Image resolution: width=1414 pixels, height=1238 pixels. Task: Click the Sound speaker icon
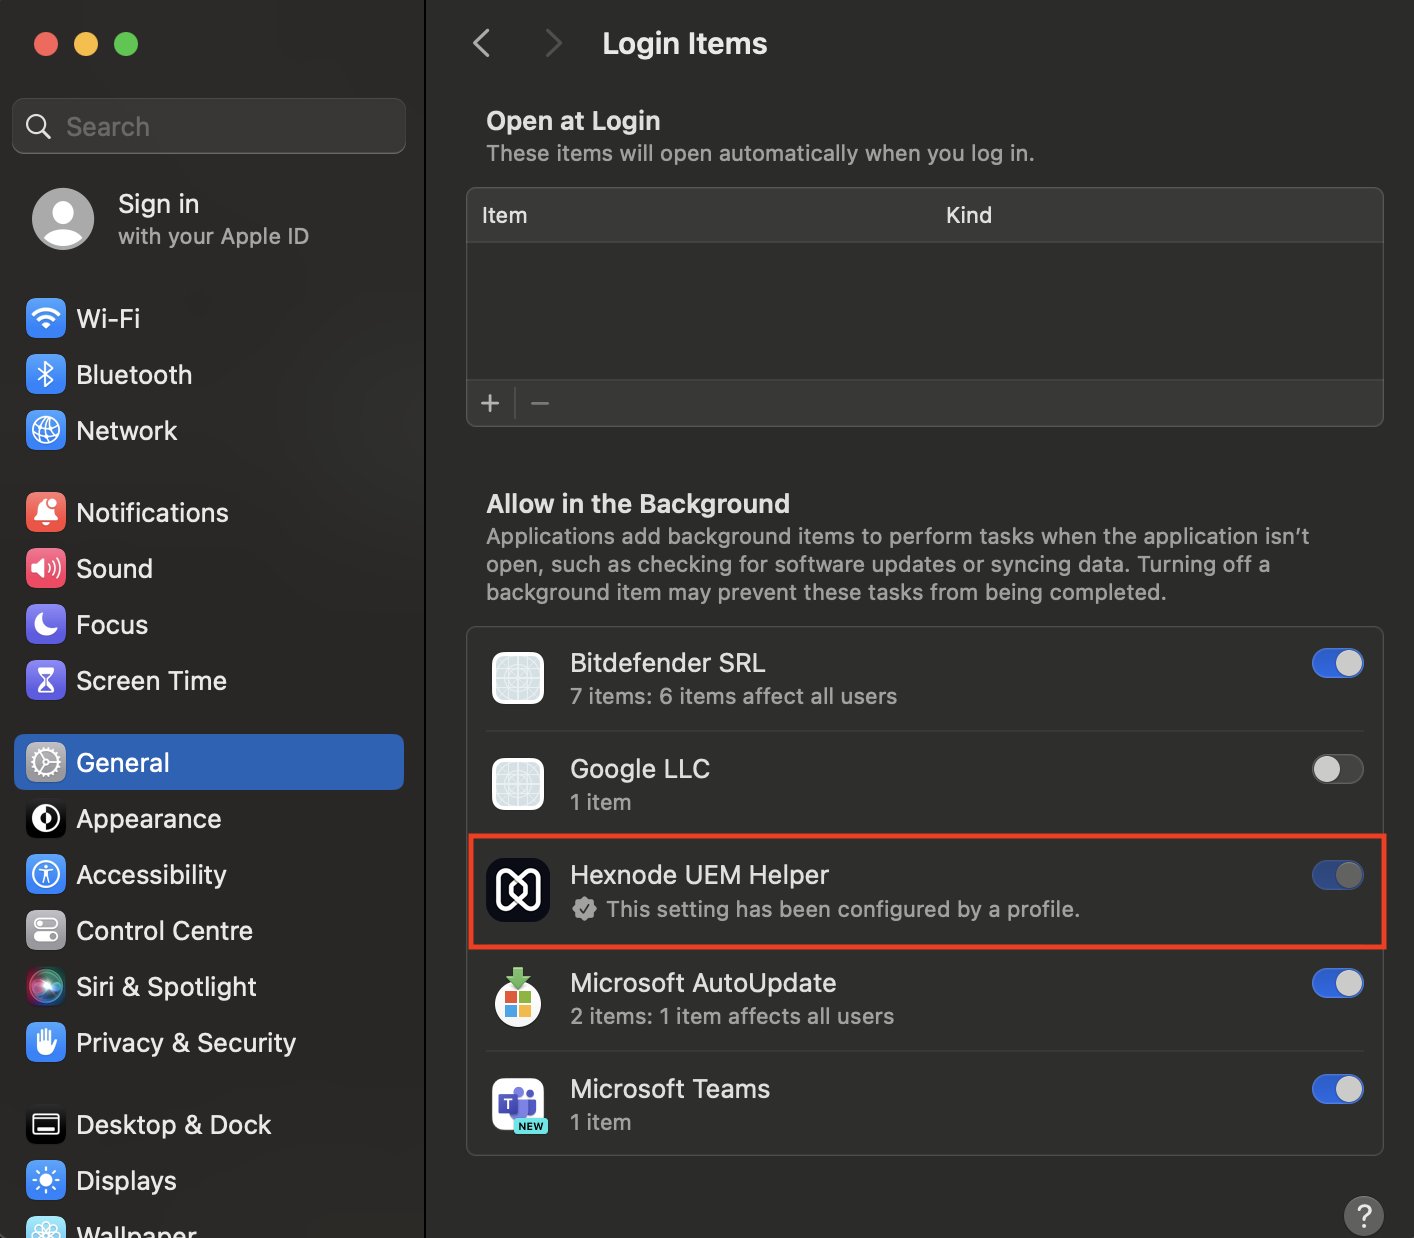tap(46, 569)
